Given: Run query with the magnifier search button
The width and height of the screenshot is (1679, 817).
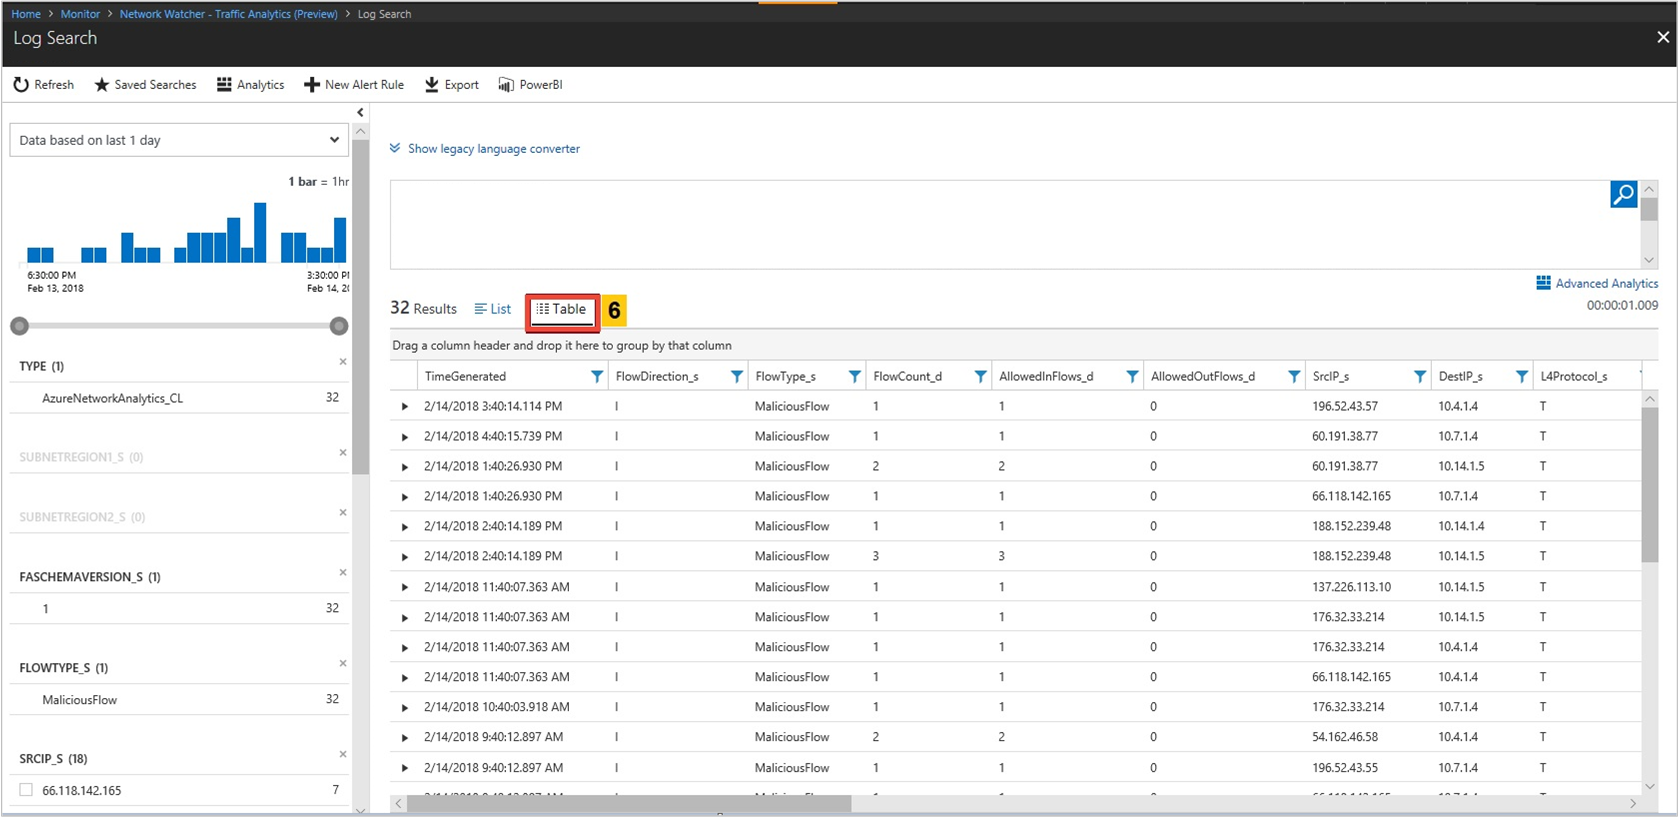Looking at the screenshot, I should click(x=1623, y=194).
